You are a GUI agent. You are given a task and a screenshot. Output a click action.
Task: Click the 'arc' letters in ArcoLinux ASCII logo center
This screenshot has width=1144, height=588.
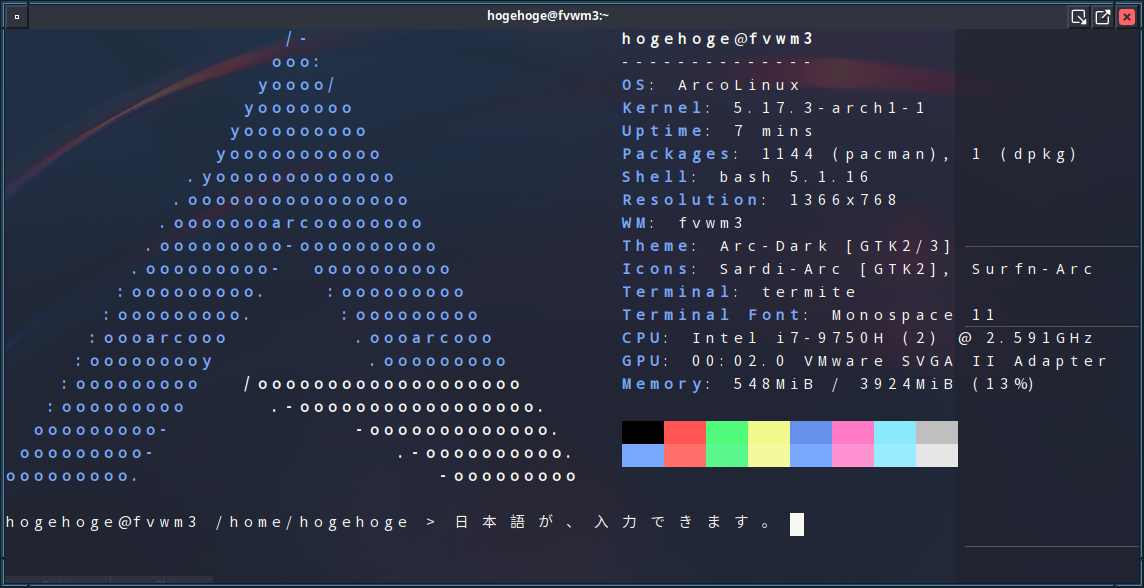coord(291,223)
